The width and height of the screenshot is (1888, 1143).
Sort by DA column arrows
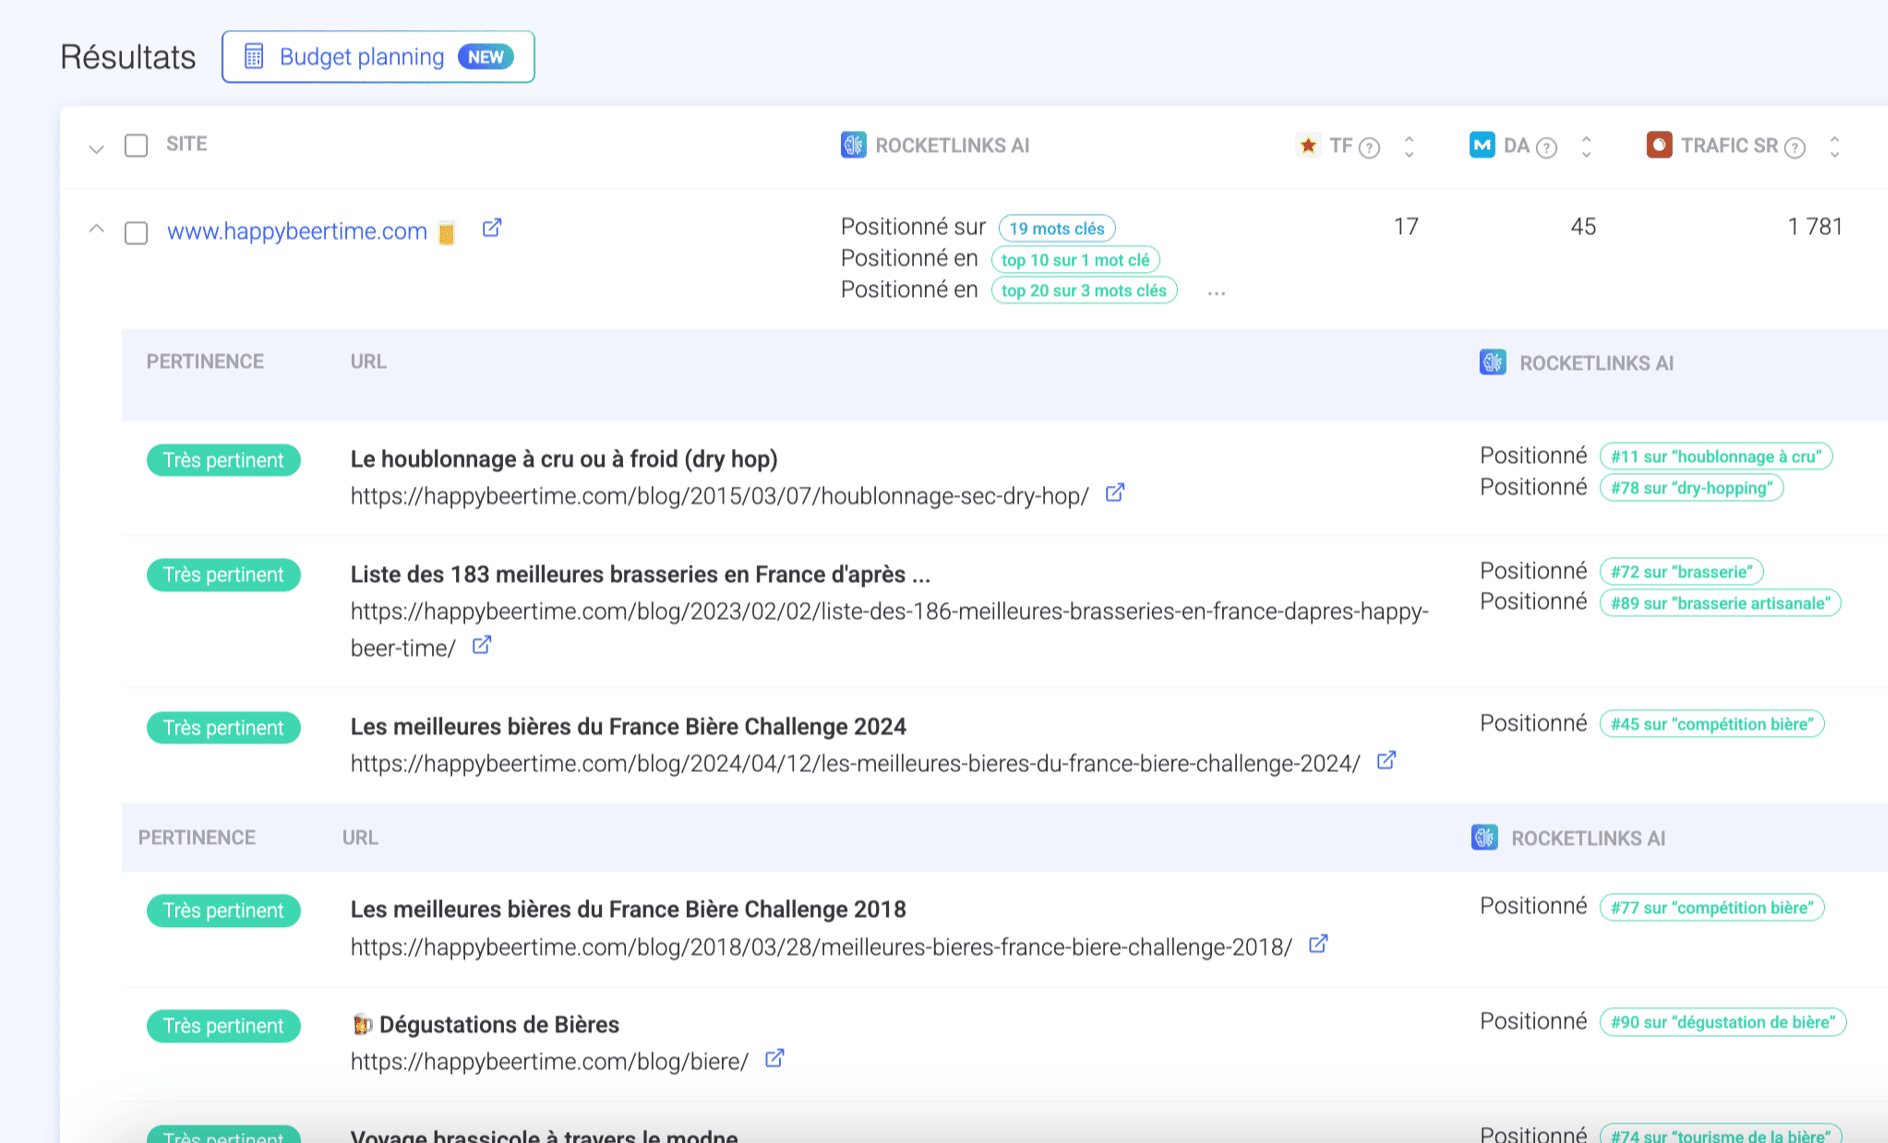click(x=1586, y=147)
